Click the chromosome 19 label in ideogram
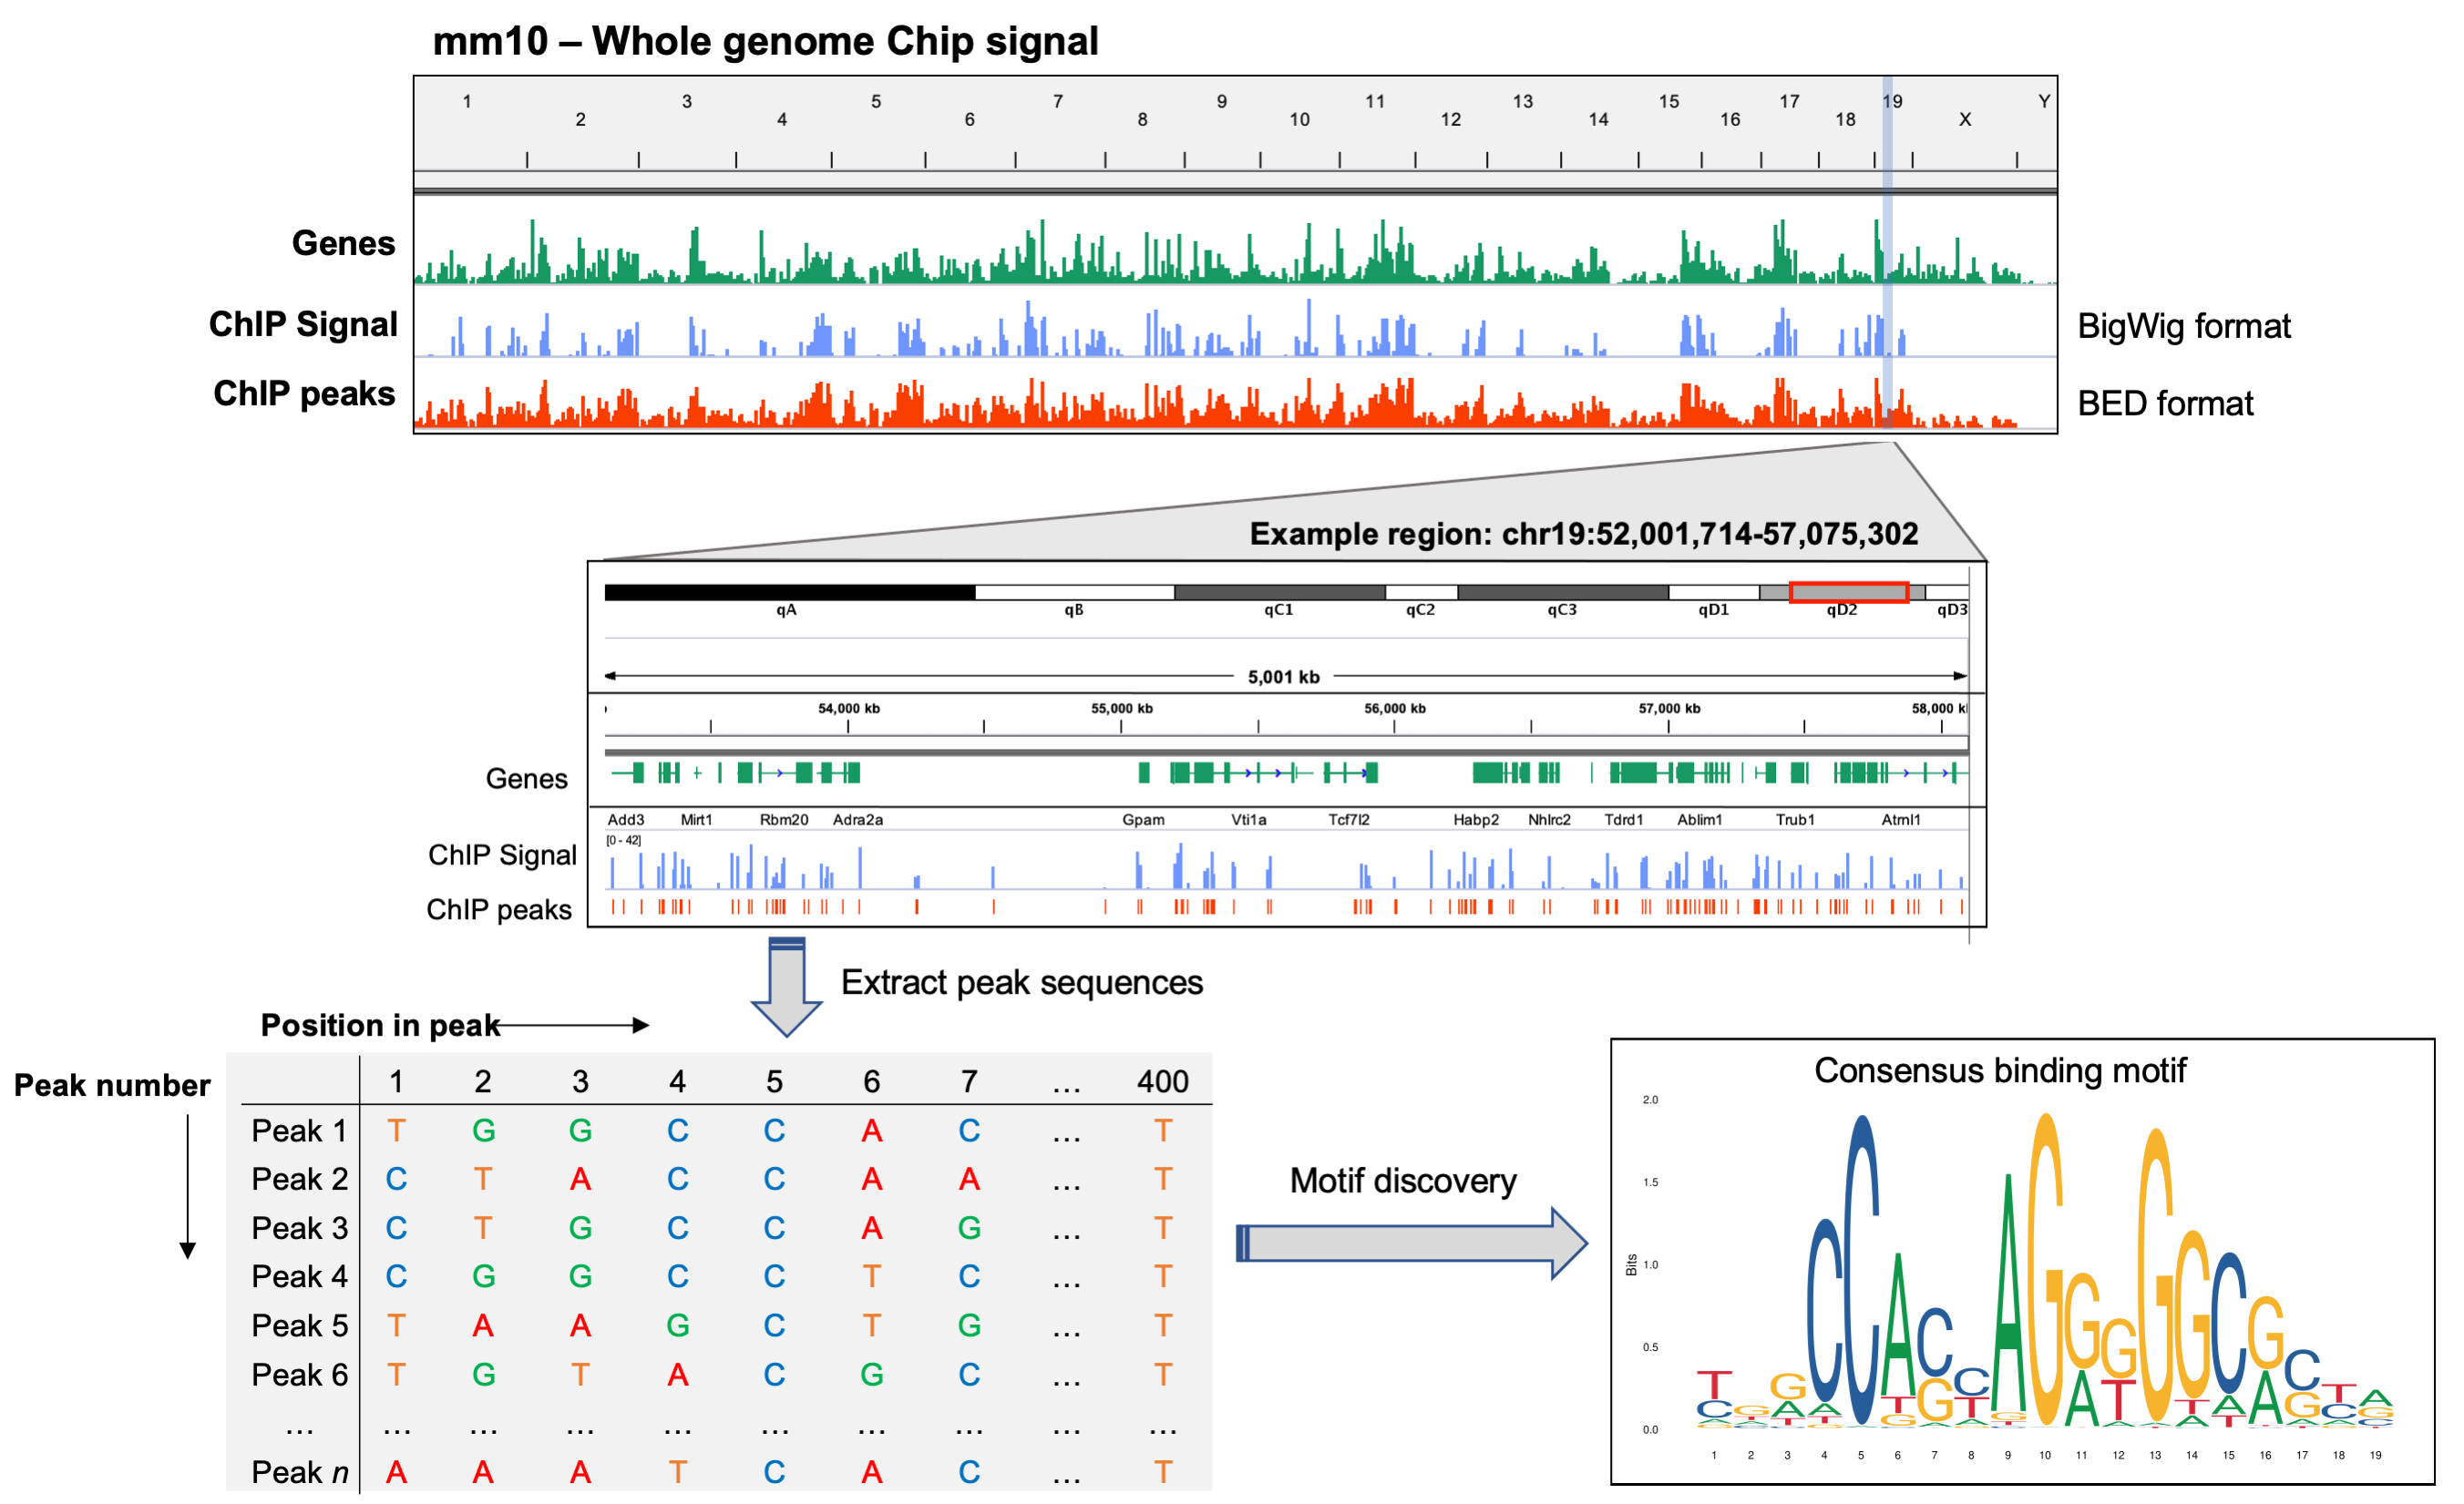 click(x=1892, y=101)
